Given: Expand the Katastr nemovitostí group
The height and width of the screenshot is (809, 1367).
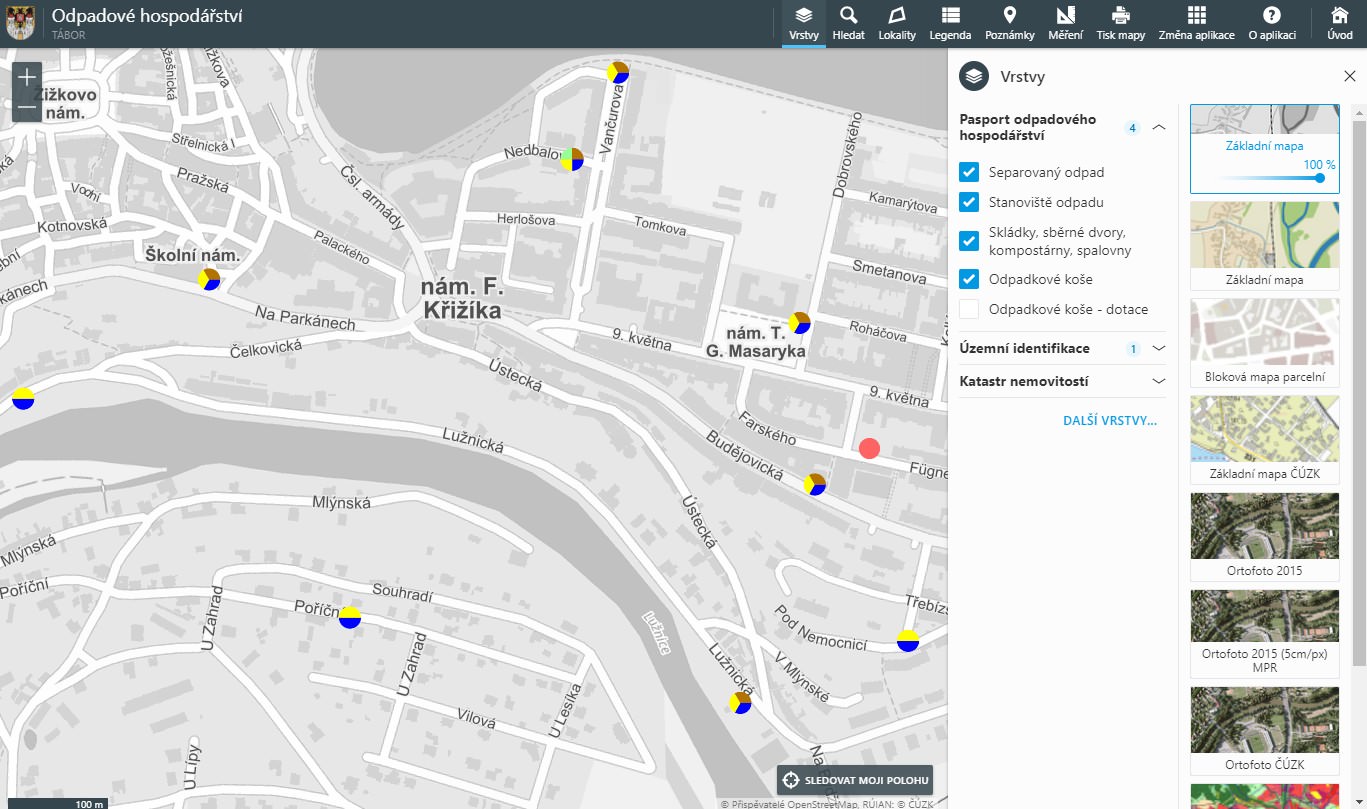Looking at the screenshot, I should click(1159, 381).
